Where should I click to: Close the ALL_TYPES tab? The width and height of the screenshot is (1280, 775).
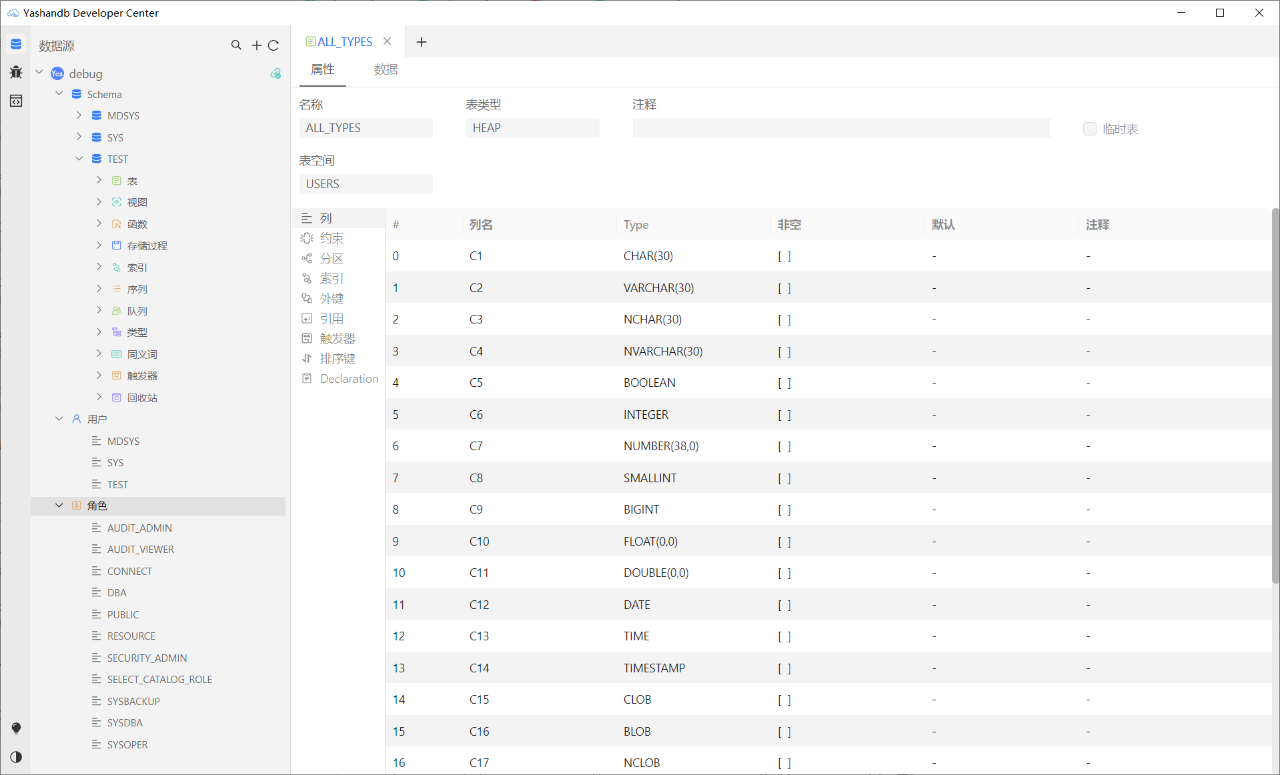click(387, 42)
